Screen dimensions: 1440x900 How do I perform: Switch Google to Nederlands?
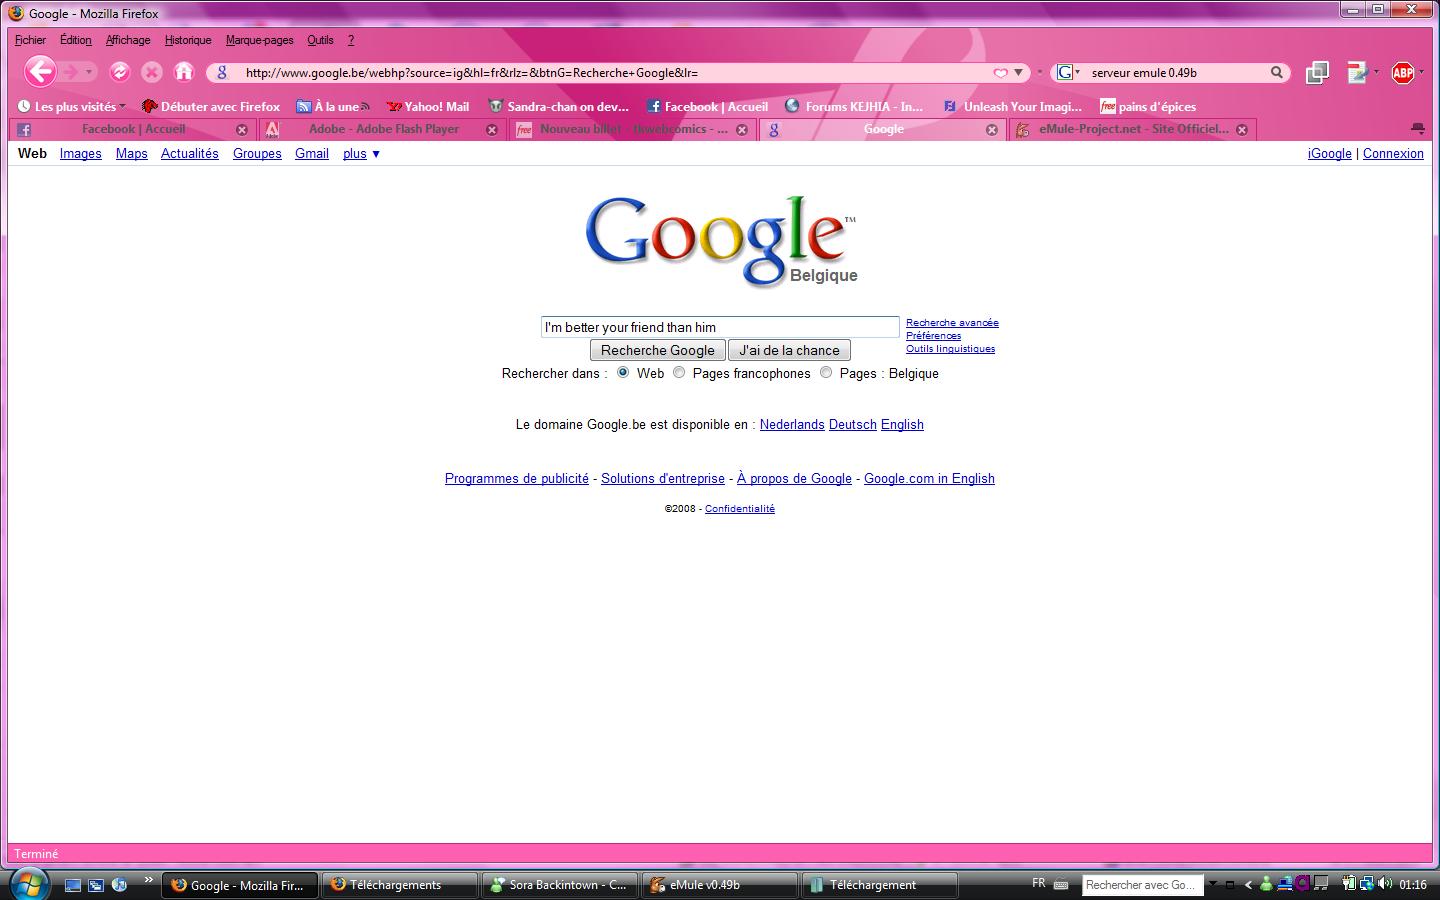[x=792, y=425]
